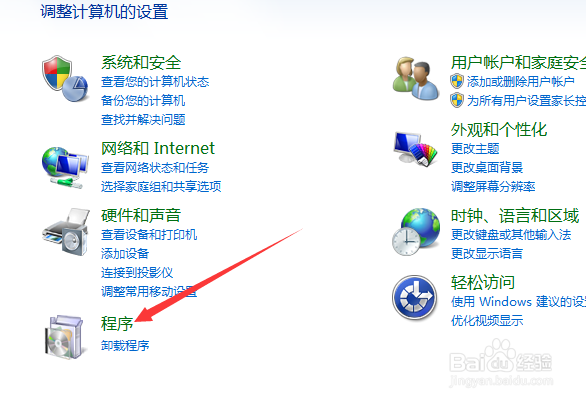Screen dimensions: 586x401
Task: Open 更改桌面背景 link
Action: (487, 167)
